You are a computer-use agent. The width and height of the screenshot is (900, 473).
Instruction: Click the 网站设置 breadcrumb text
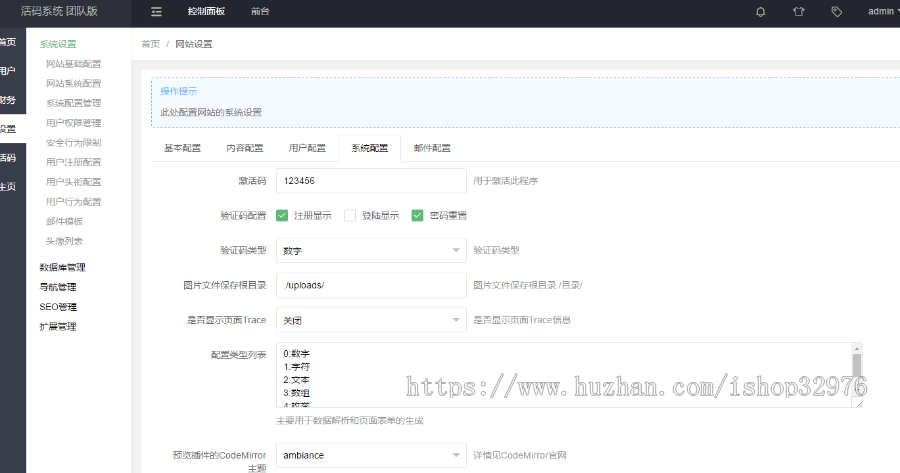193,44
